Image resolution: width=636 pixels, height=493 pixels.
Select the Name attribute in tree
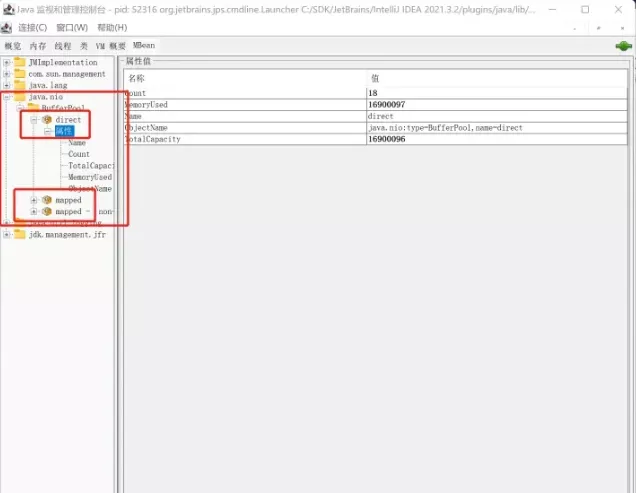coord(77,143)
